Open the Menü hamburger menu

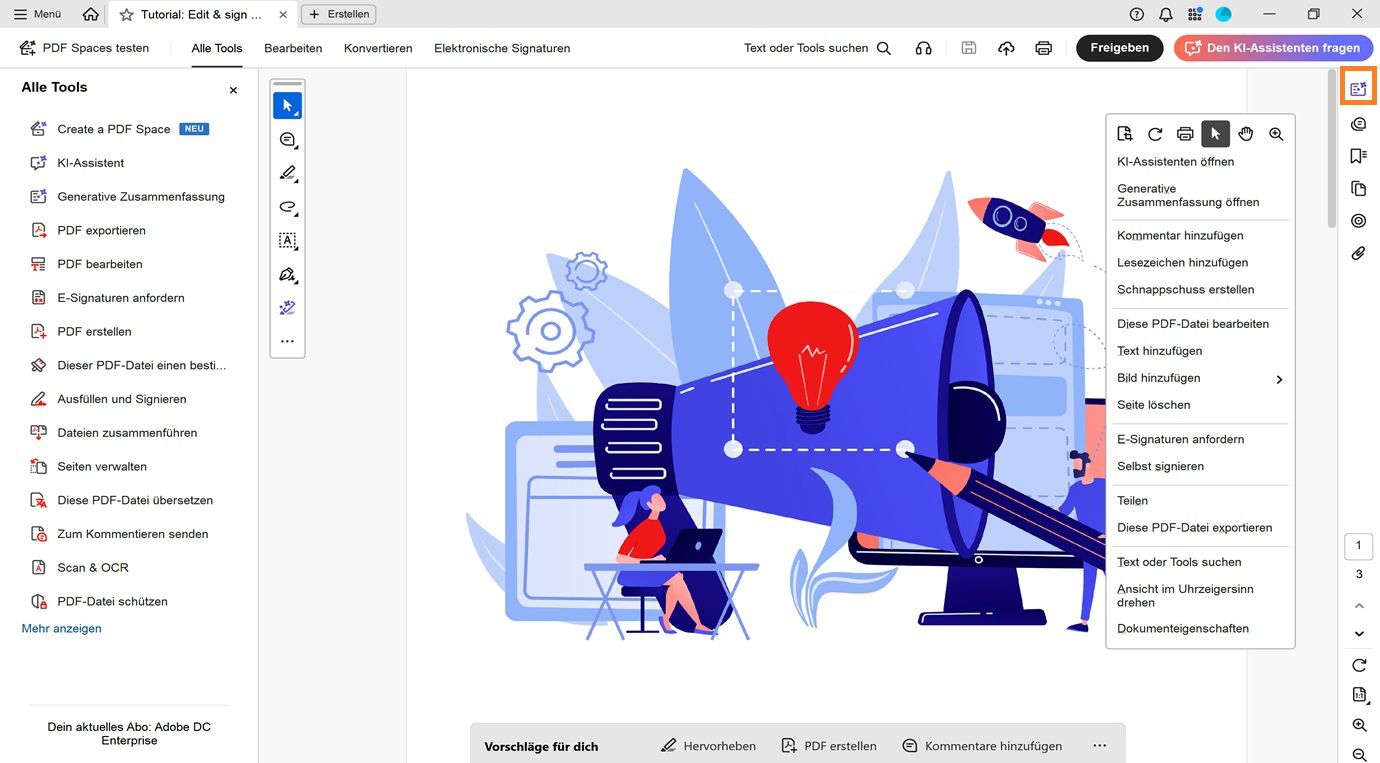(x=37, y=14)
